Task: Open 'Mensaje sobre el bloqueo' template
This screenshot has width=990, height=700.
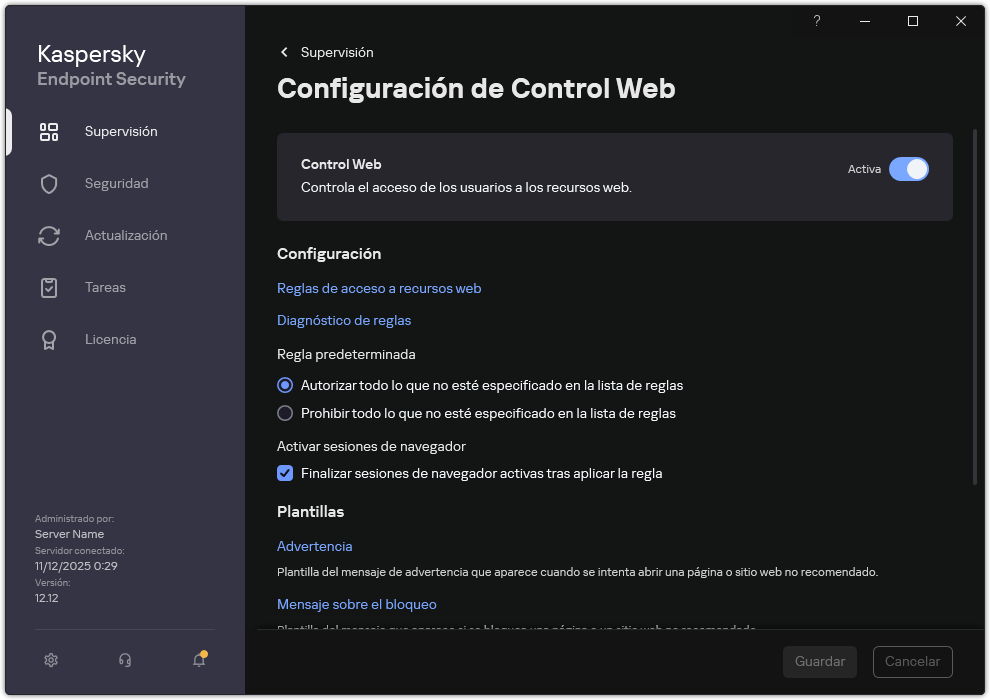Action: coord(355,604)
